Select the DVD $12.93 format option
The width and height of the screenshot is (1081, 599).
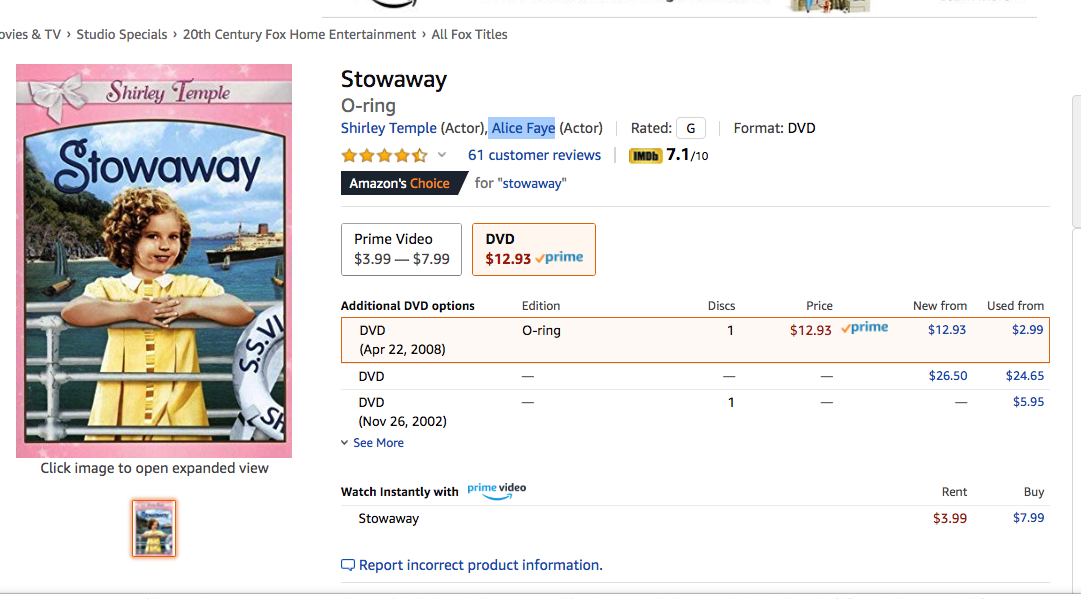pos(534,250)
